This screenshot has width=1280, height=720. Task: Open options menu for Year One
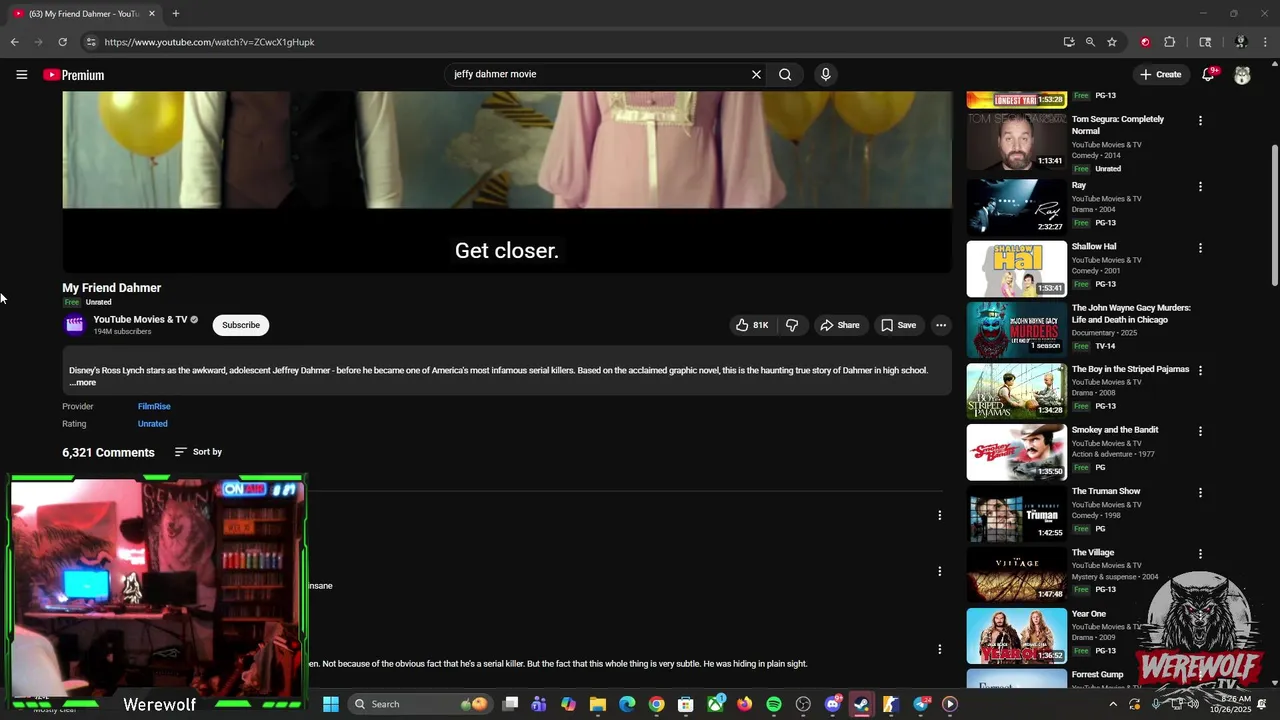tap(1200, 615)
